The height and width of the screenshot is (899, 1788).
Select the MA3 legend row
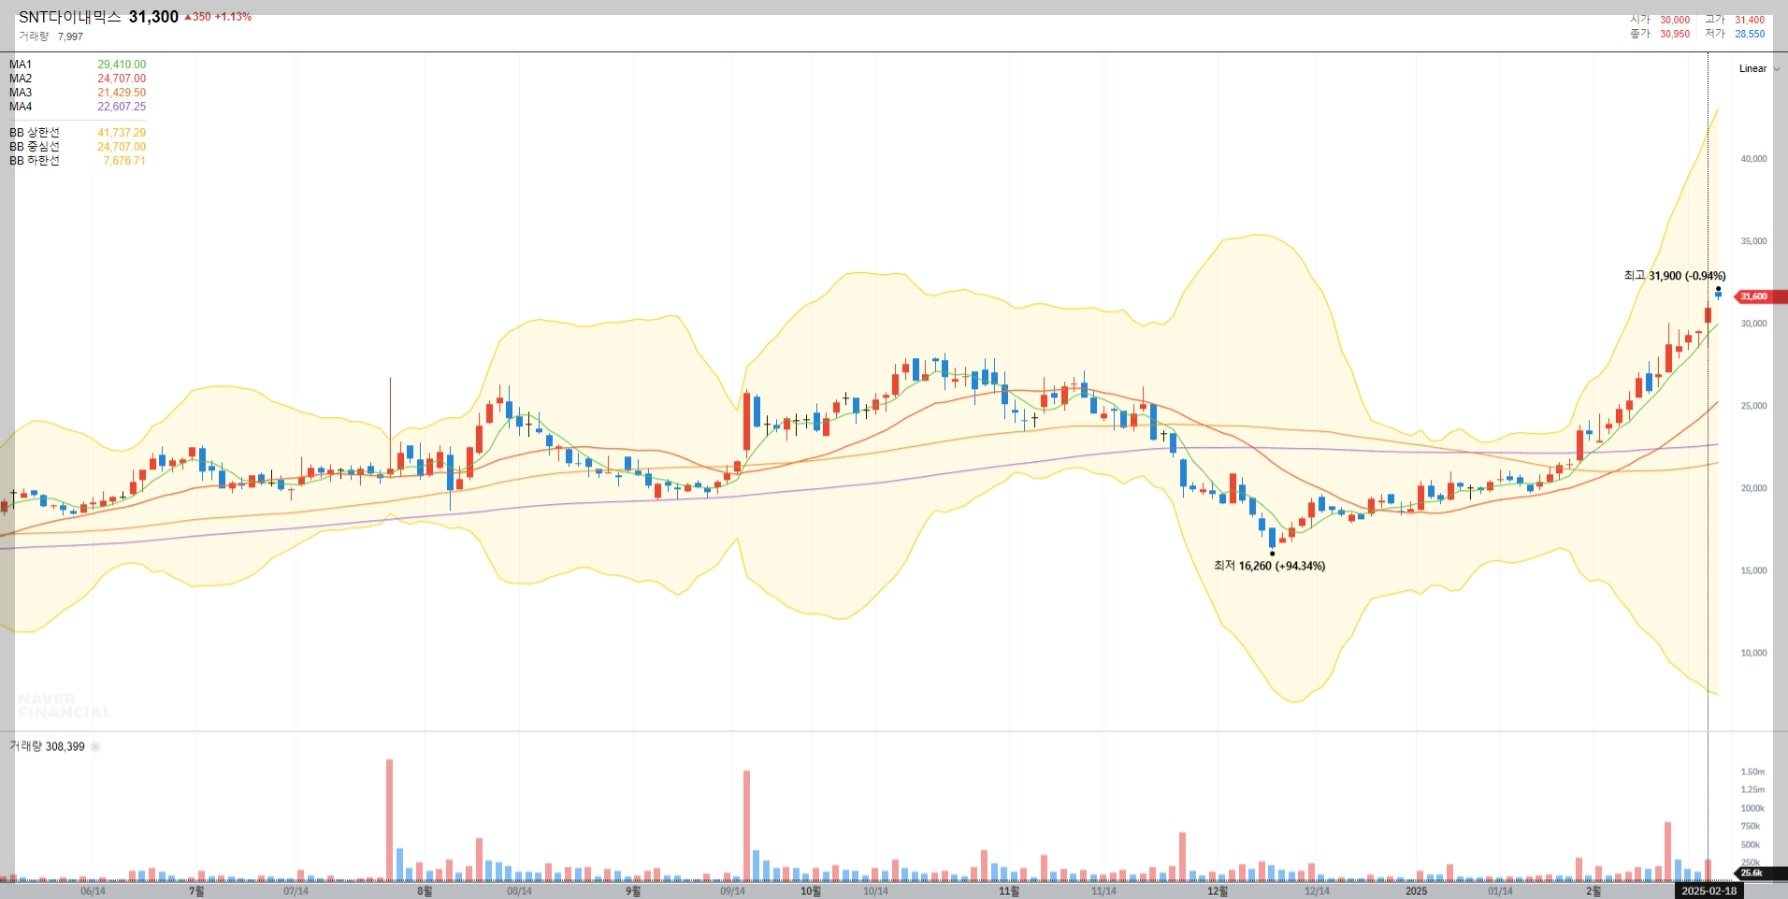tap(77, 92)
